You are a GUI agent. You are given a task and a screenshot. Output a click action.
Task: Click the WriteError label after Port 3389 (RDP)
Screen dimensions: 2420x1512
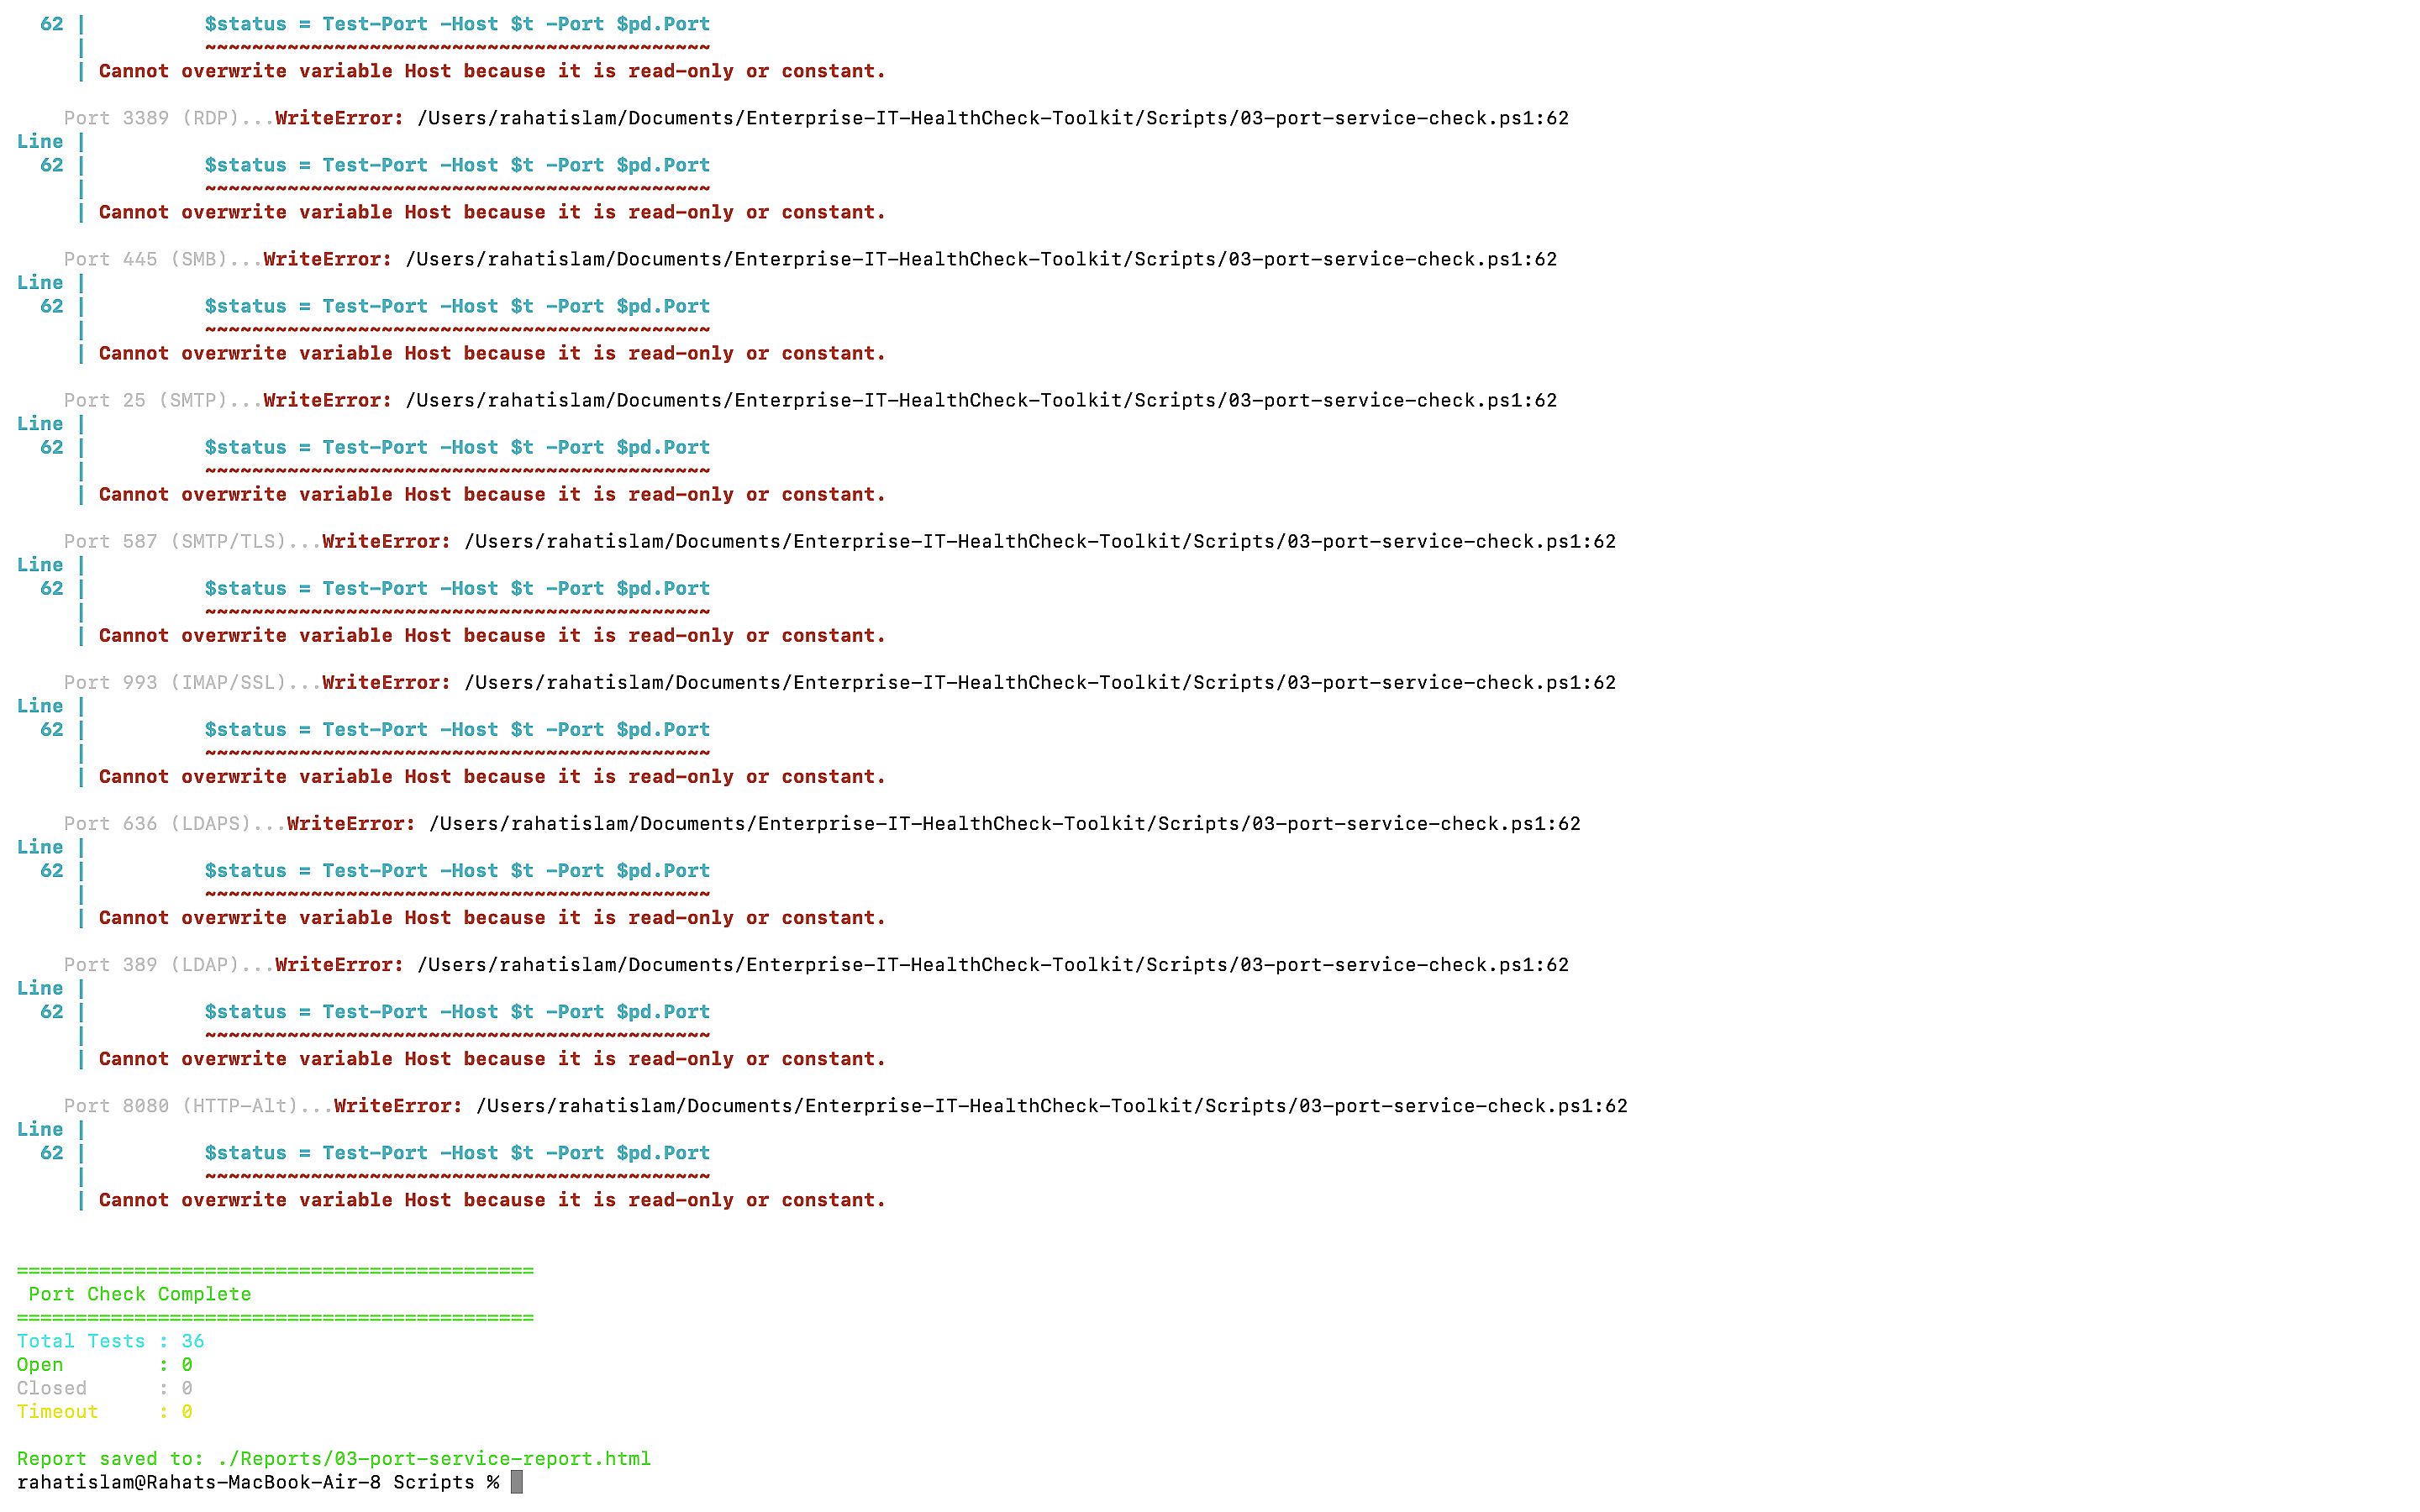coord(339,118)
